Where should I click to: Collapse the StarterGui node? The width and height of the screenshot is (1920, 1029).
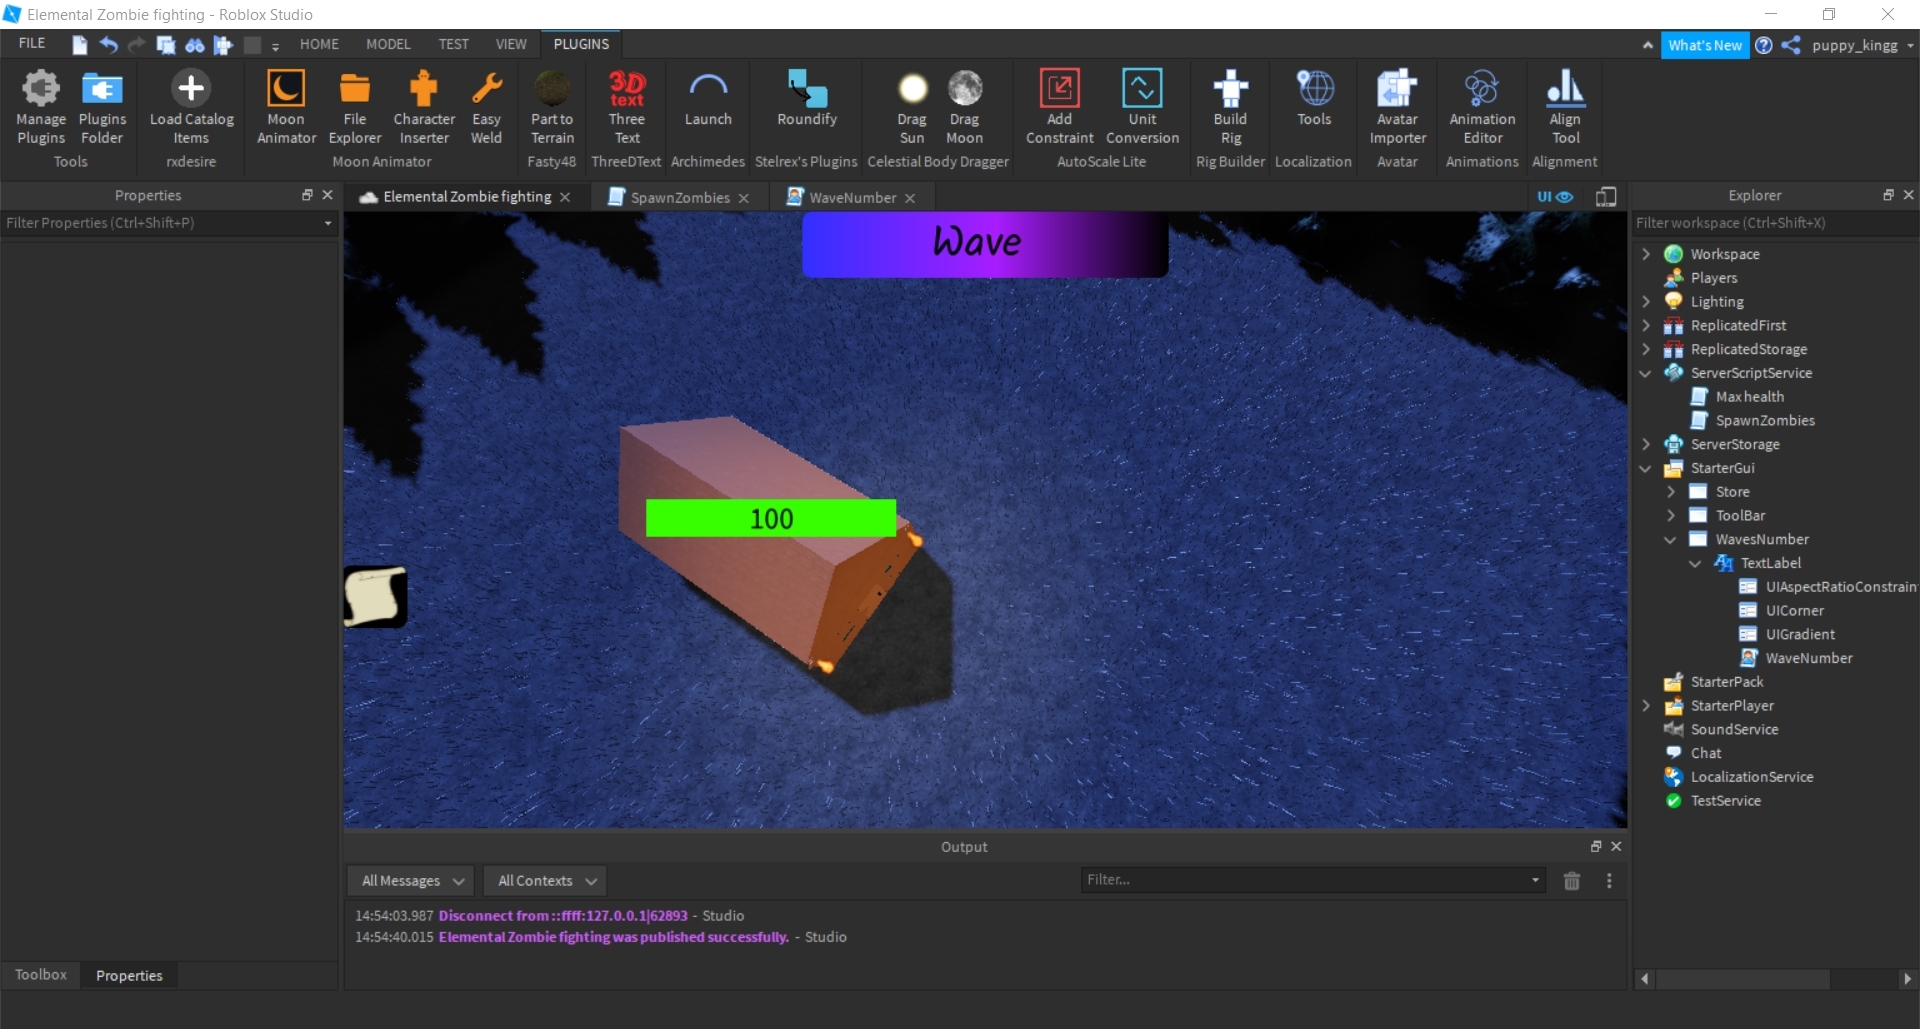[x=1646, y=468]
